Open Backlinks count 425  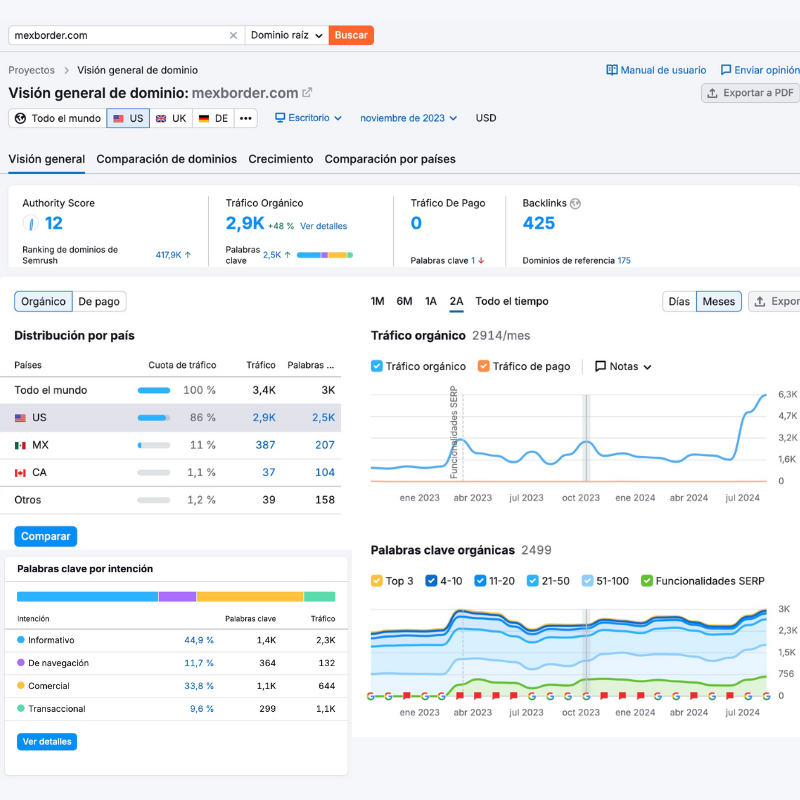point(538,223)
